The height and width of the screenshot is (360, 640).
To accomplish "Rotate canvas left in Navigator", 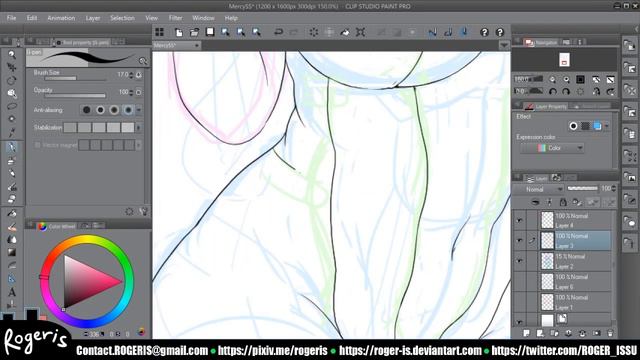I will (x=552, y=91).
